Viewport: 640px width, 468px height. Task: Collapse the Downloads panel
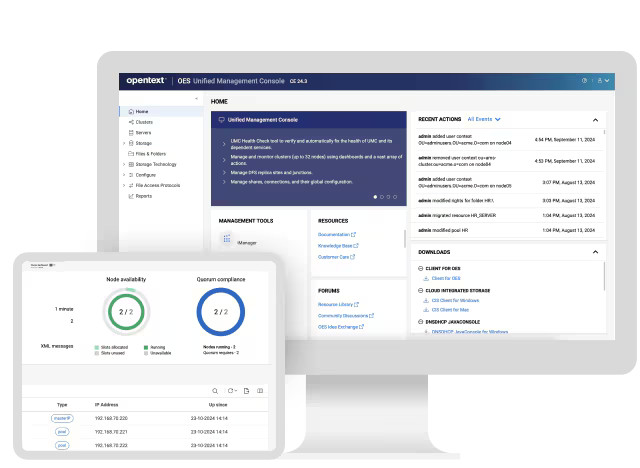[x=595, y=252]
